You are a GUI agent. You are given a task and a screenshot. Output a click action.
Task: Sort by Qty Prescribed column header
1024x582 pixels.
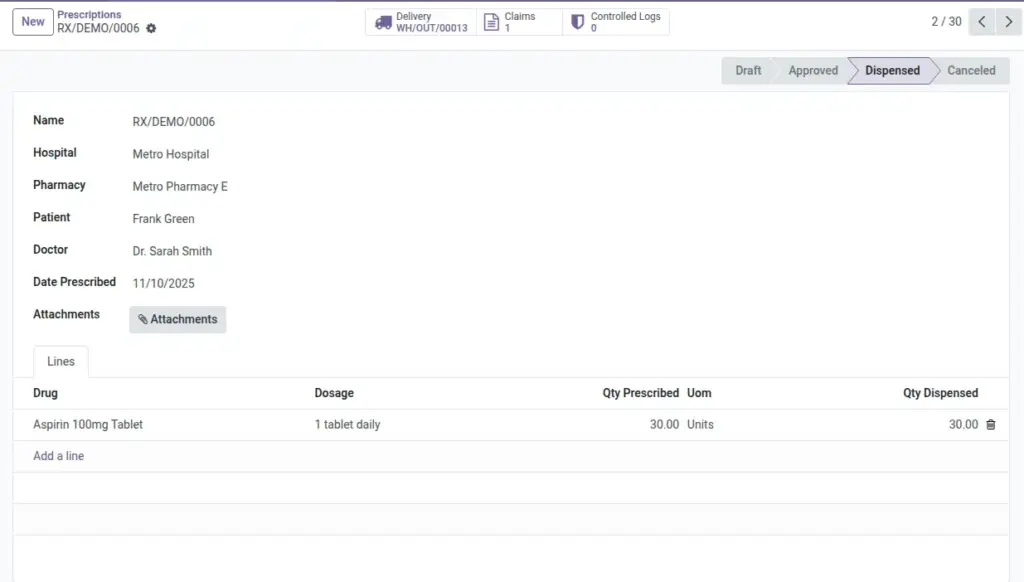click(x=641, y=393)
